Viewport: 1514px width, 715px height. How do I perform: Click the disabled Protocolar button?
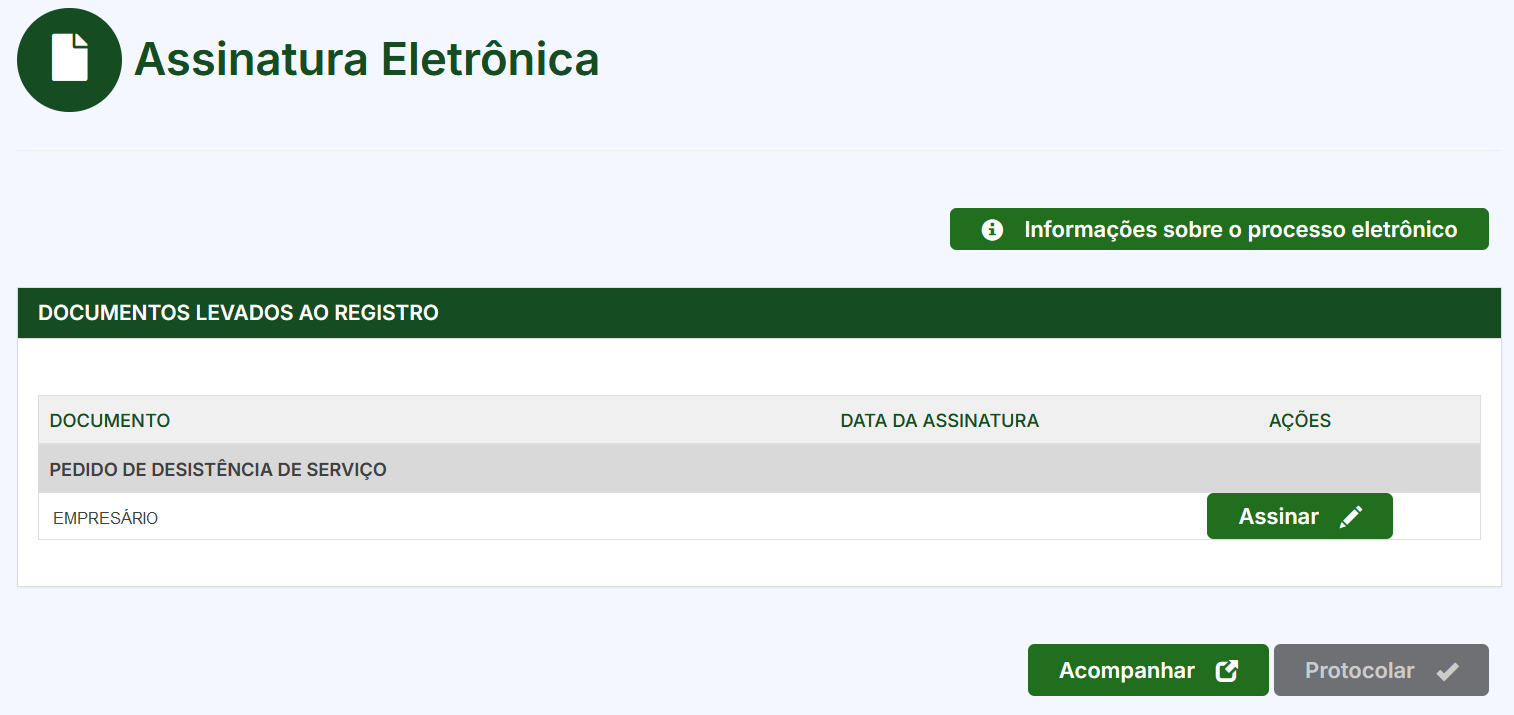(1381, 670)
